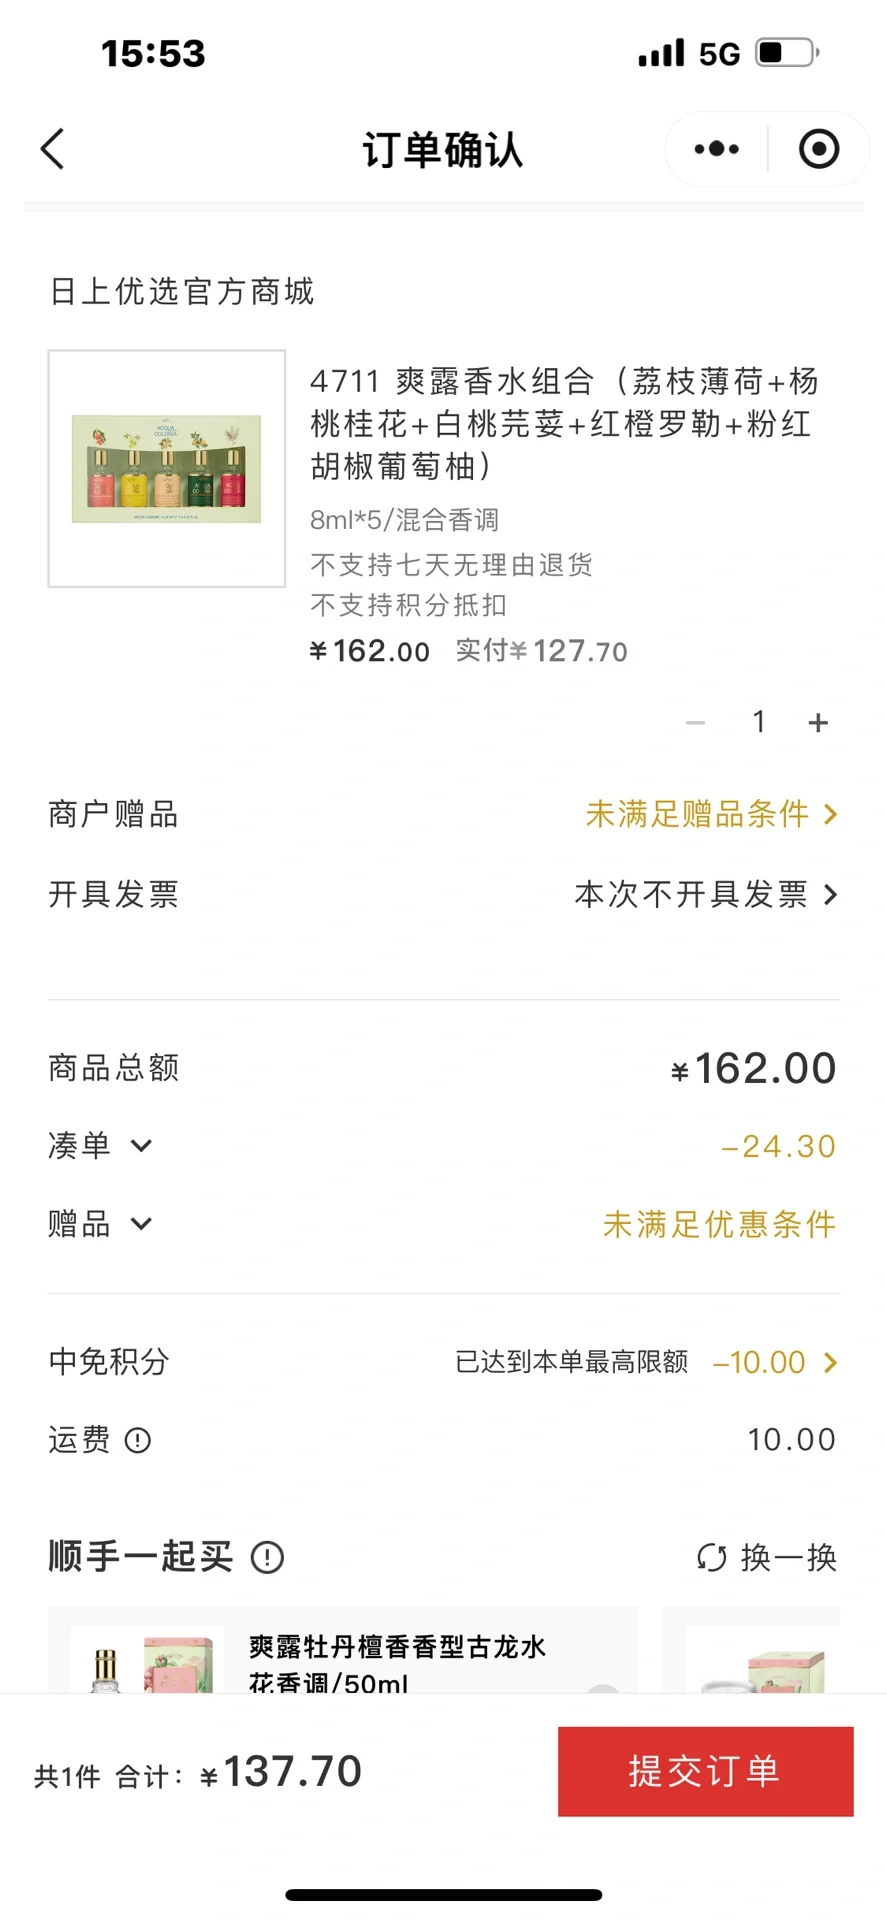Open the three-dot more menu

(716, 150)
